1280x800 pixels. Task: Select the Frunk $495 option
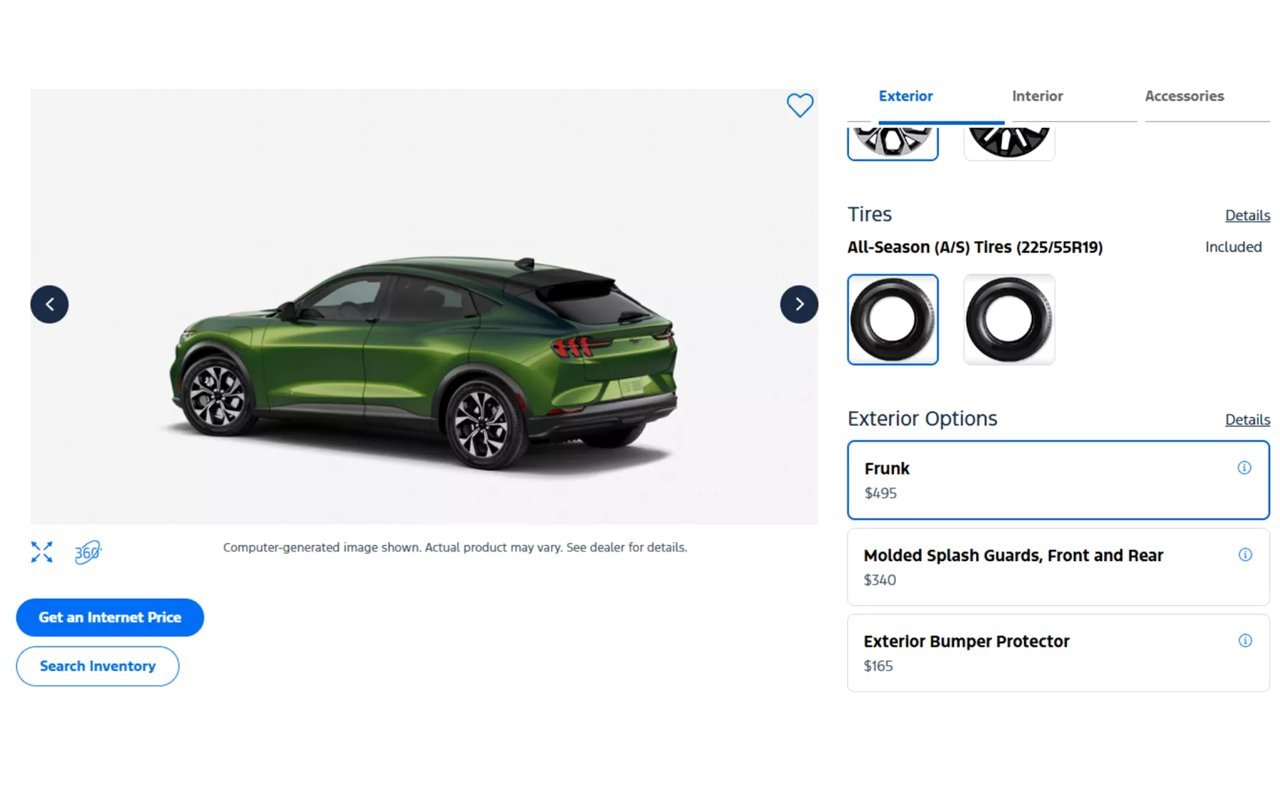point(1058,480)
